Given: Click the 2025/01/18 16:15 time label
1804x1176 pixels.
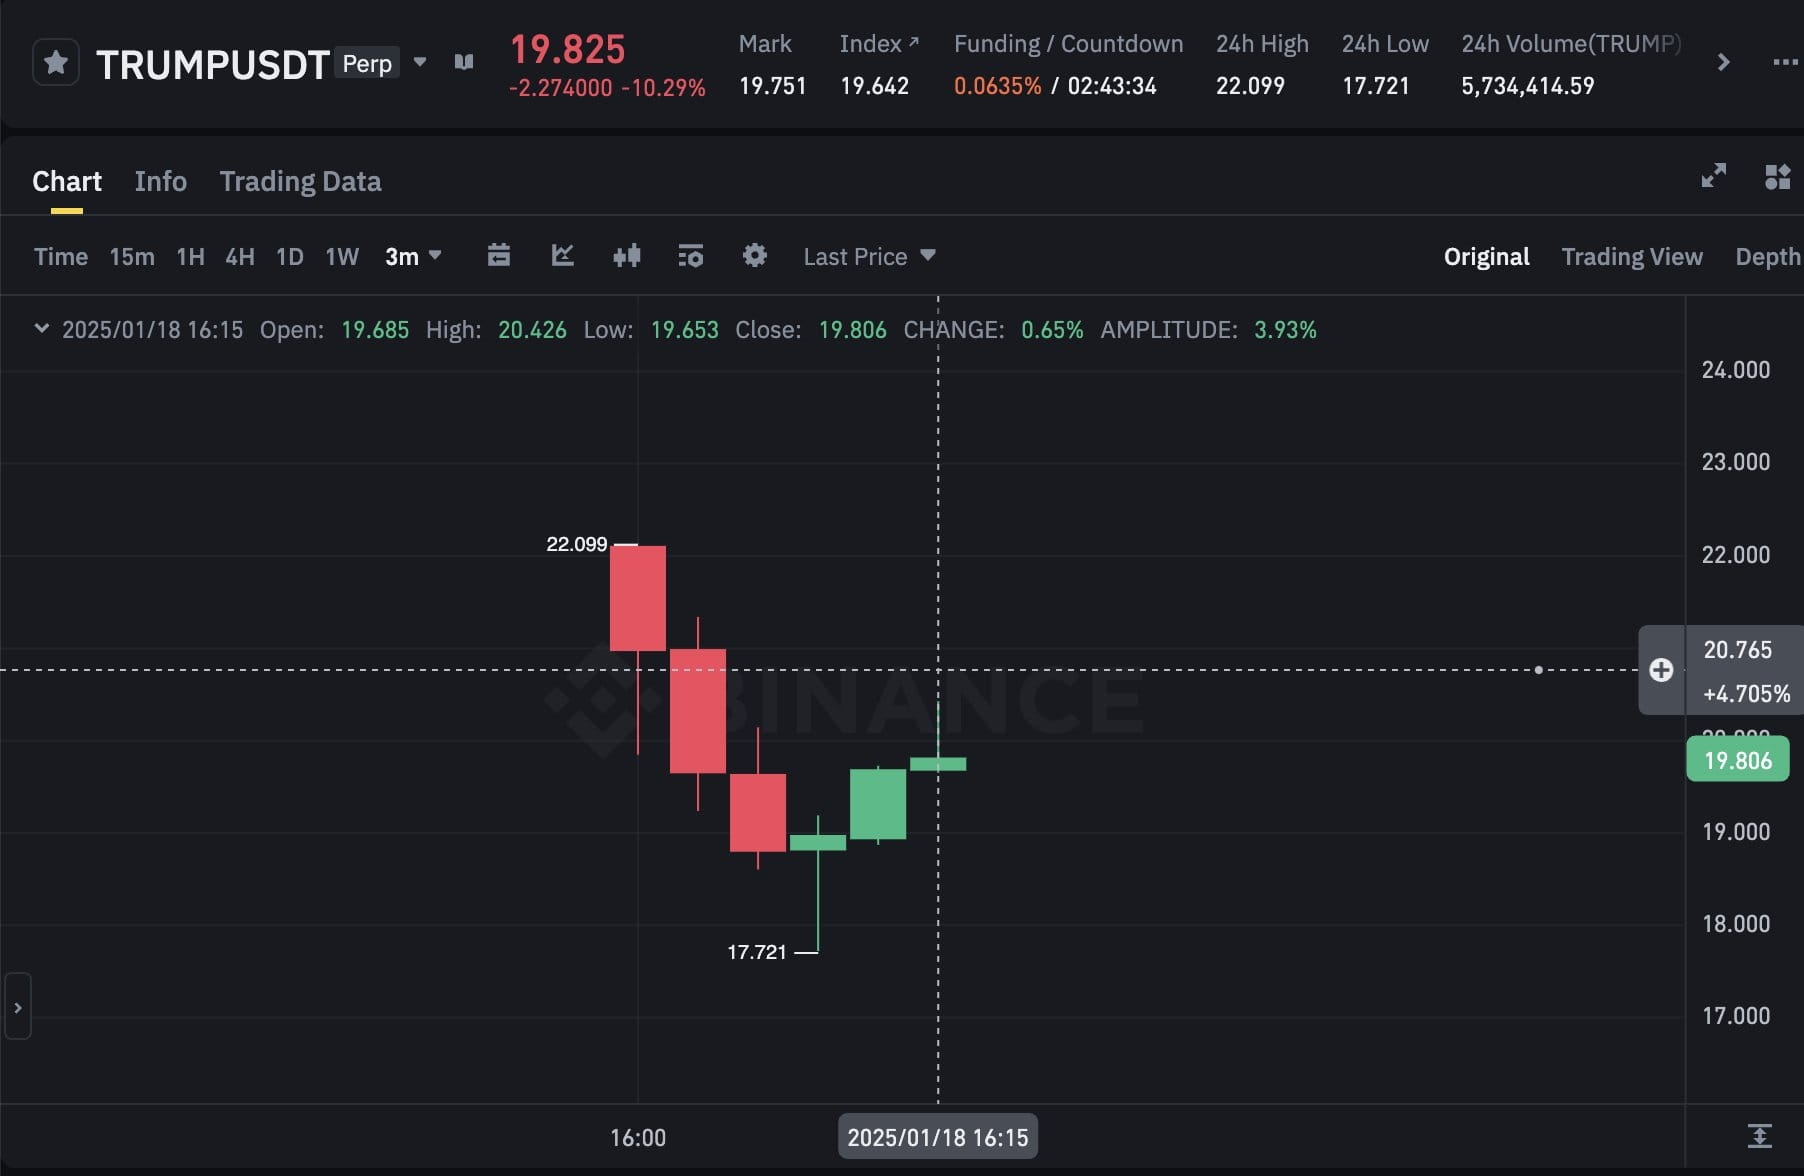Looking at the screenshot, I should point(938,1137).
